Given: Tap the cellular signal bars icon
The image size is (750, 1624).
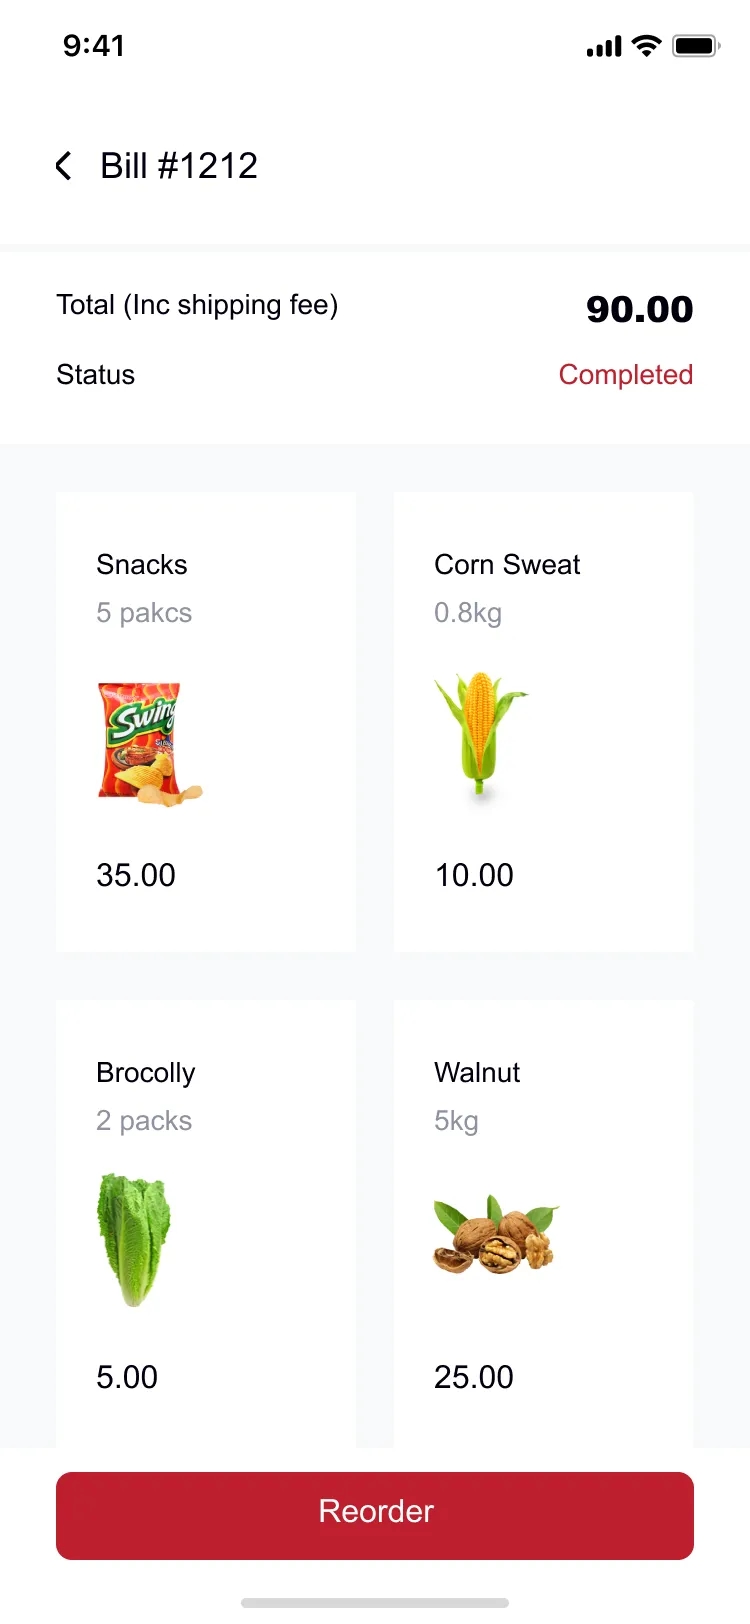Looking at the screenshot, I should pyautogui.click(x=604, y=47).
